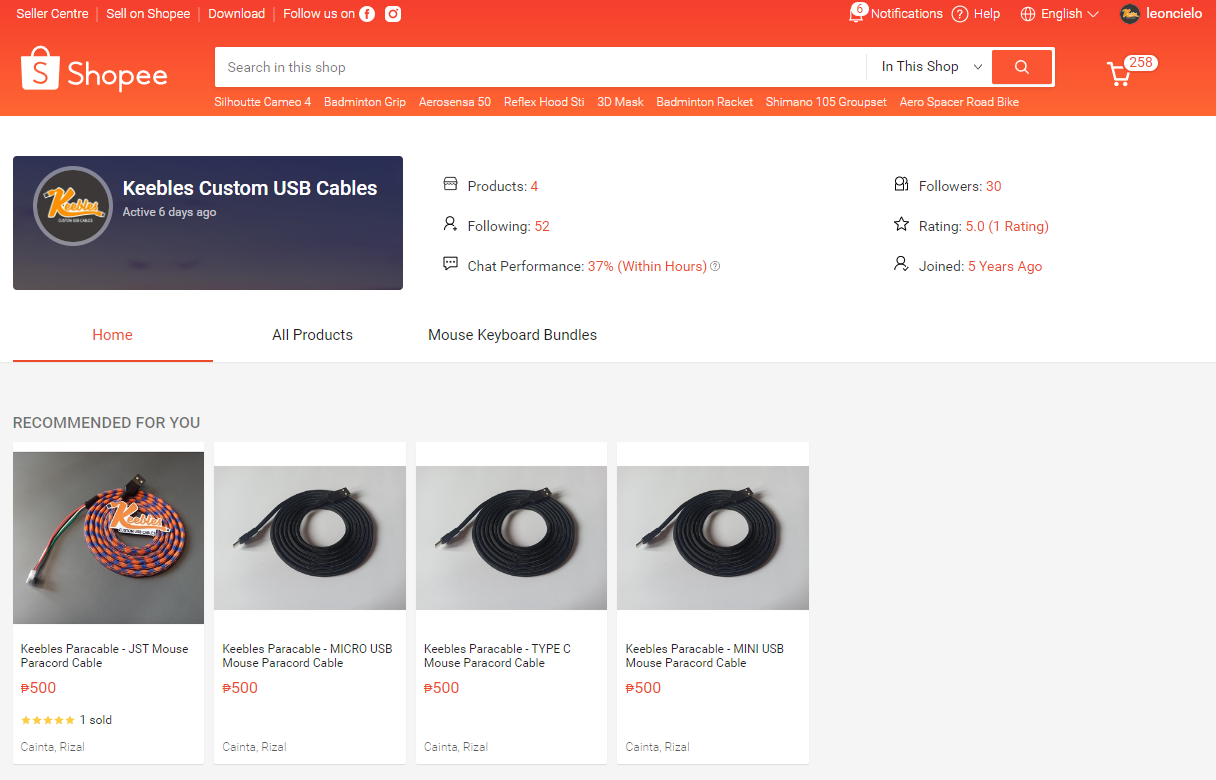Viewport: 1216px width, 780px height.
Task: Open the MINI USB cable product image
Action: click(713, 538)
